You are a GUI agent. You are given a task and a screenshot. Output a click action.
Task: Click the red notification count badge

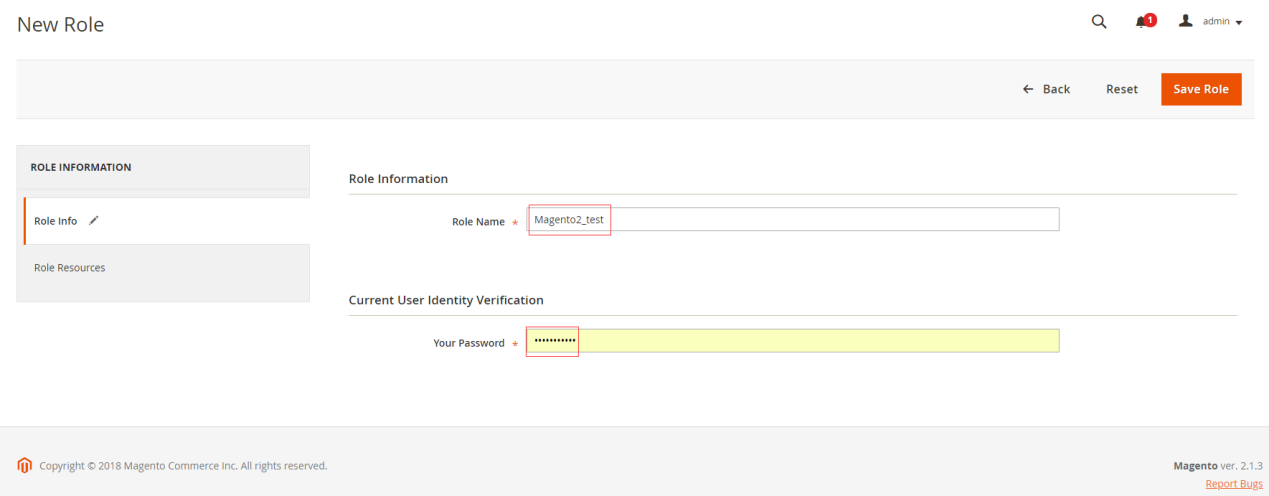tap(1150, 19)
